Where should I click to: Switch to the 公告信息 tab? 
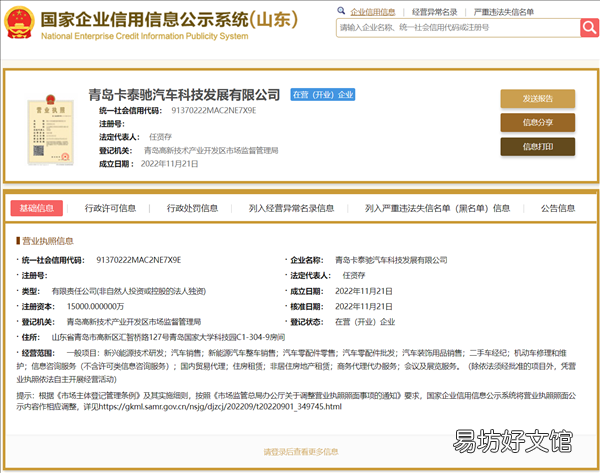click(x=558, y=208)
